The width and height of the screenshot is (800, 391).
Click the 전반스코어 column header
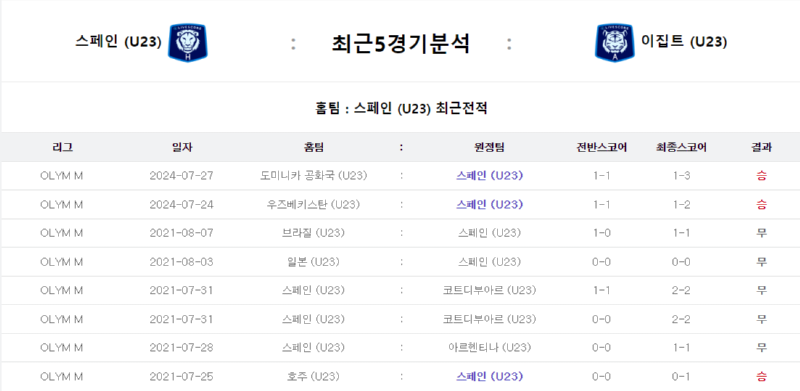click(x=602, y=148)
